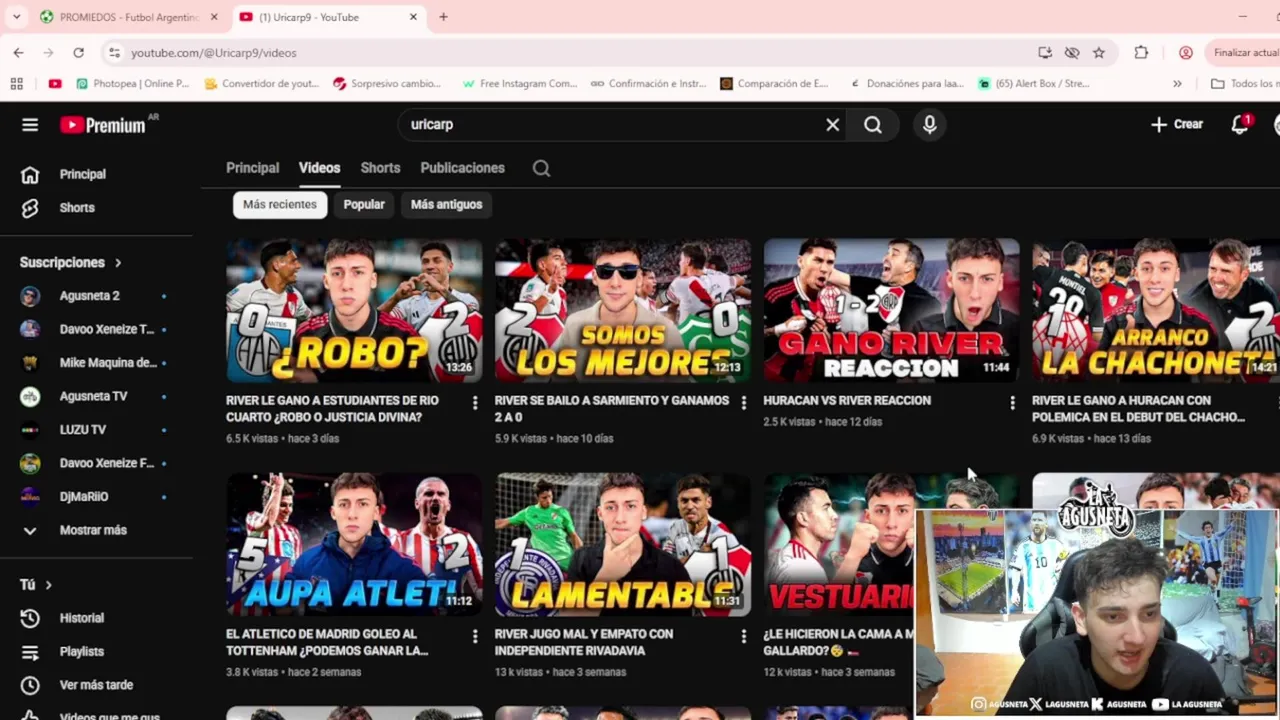
Task: Click the Crear plus button
Action: 1177,124
